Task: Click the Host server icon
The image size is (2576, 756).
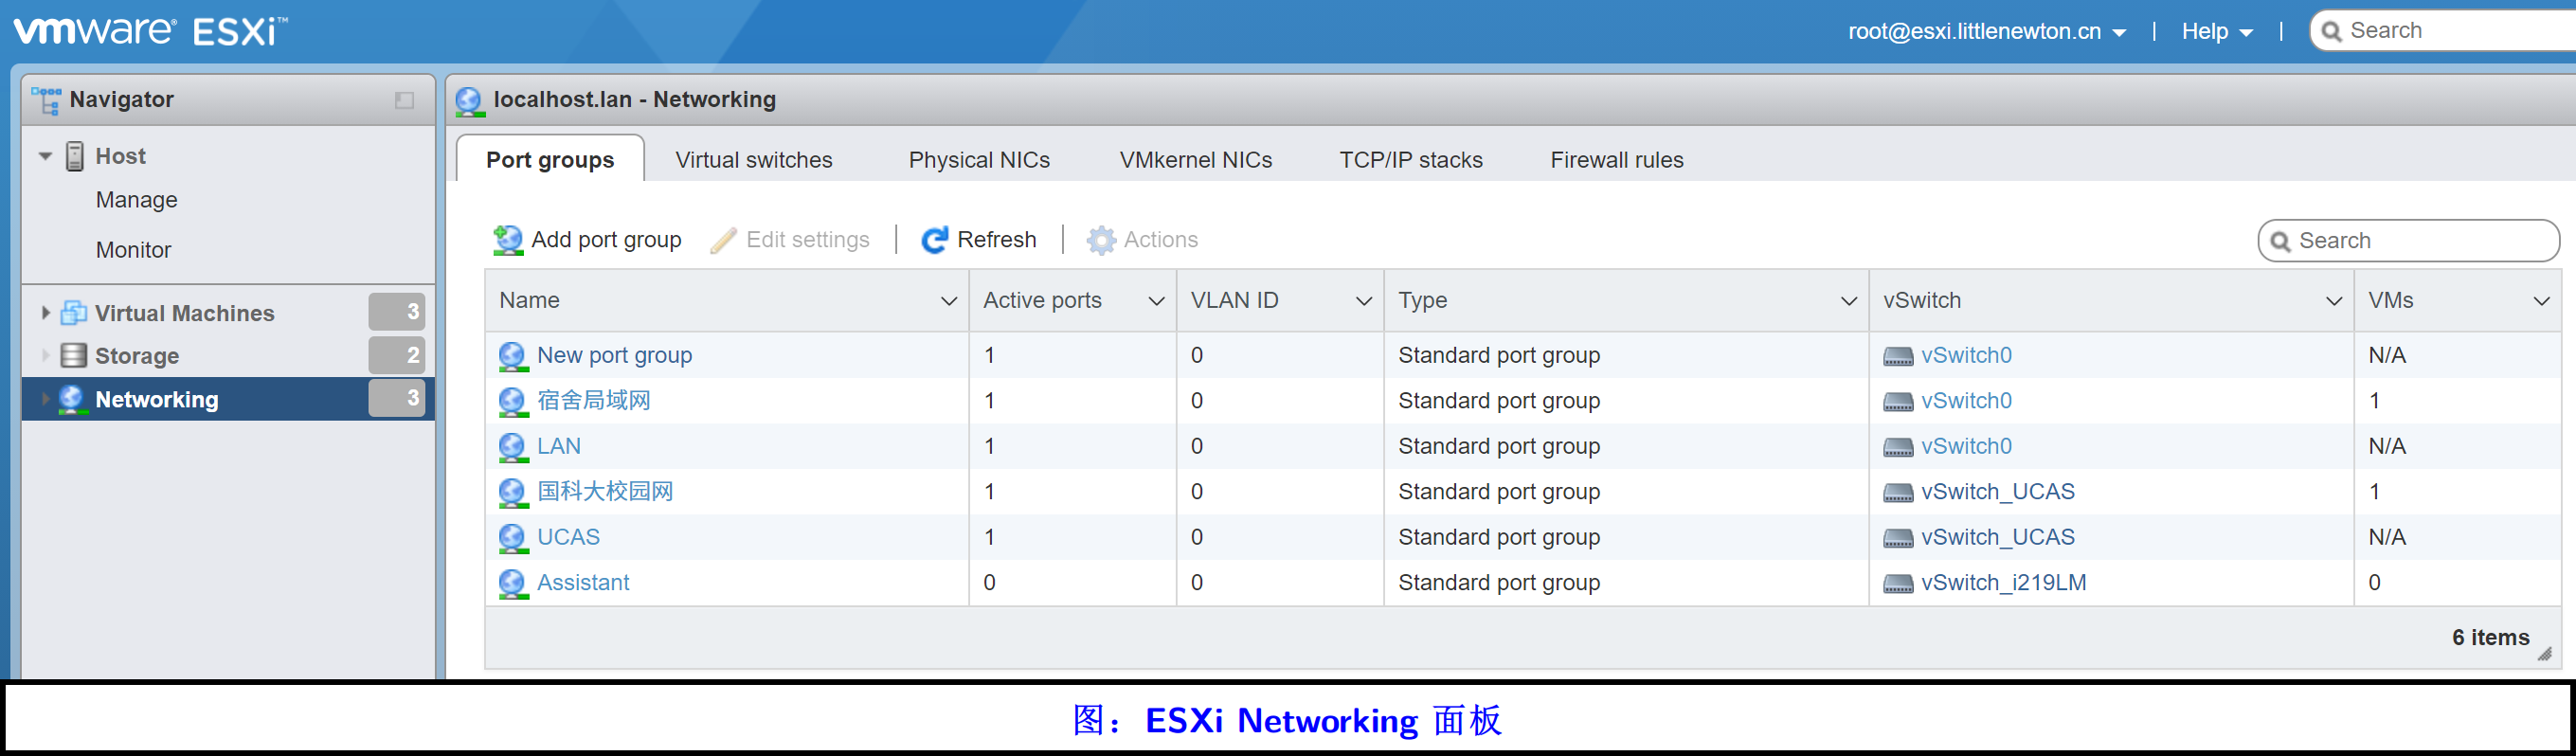Action: 75,156
